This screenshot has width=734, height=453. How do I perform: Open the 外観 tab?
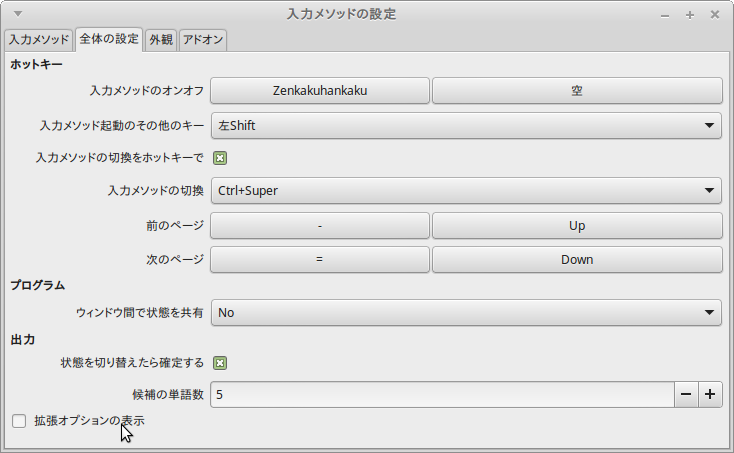(160, 40)
